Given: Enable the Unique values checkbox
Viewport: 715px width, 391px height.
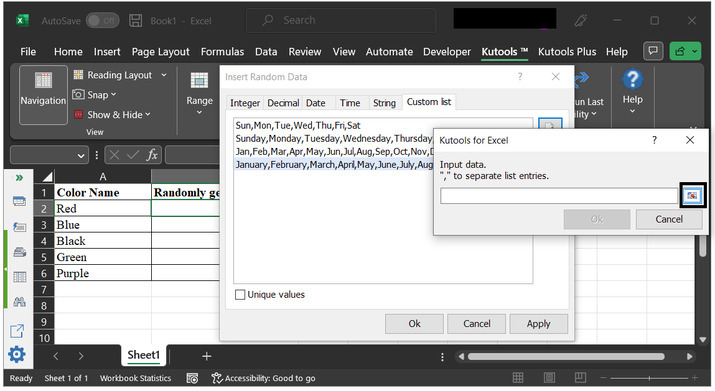Looking at the screenshot, I should 240,295.
